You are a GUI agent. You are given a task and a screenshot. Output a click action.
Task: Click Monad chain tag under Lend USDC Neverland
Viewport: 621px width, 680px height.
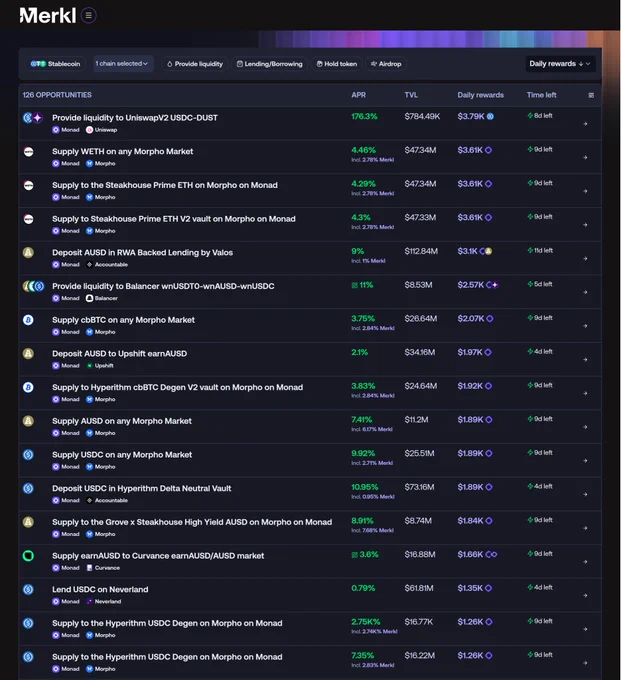[66, 602]
